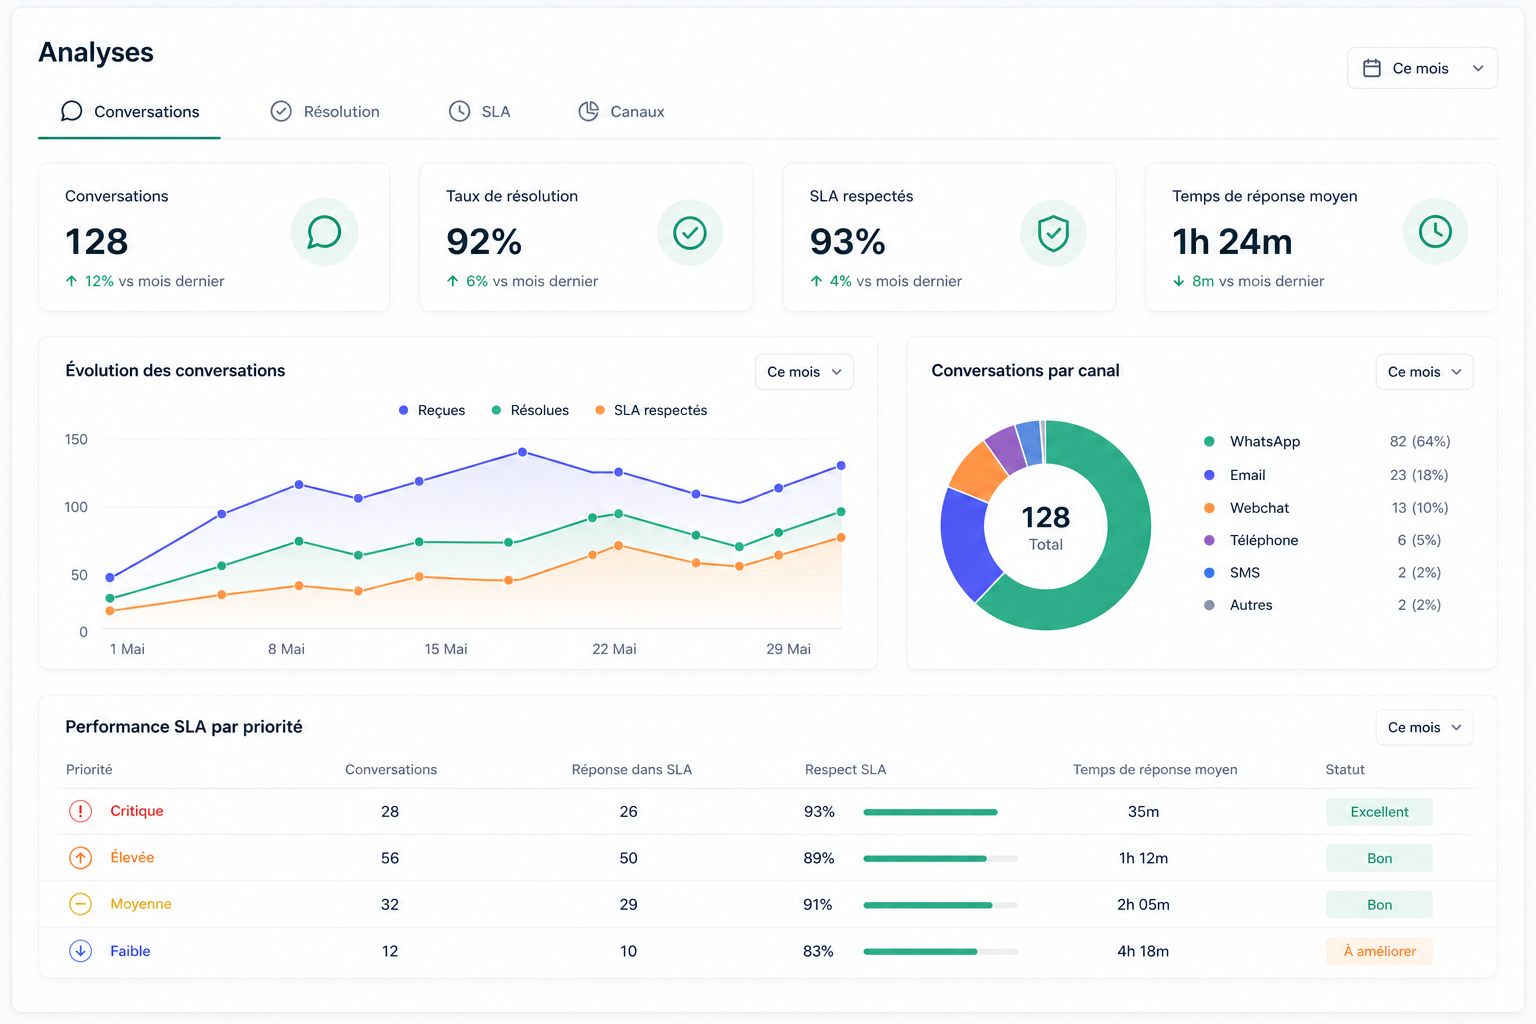The image size is (1536, 1024).
Task: Click the Temps de réponse moyen column header
Action: (x=1155, y=769)
